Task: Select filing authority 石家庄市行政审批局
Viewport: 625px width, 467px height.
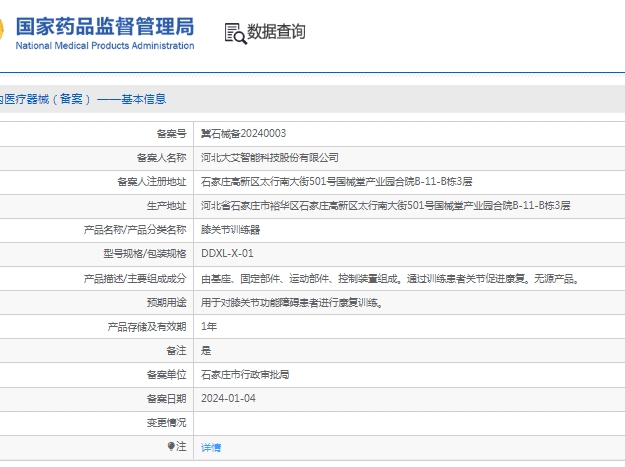Action: click(x=245, y=375)
